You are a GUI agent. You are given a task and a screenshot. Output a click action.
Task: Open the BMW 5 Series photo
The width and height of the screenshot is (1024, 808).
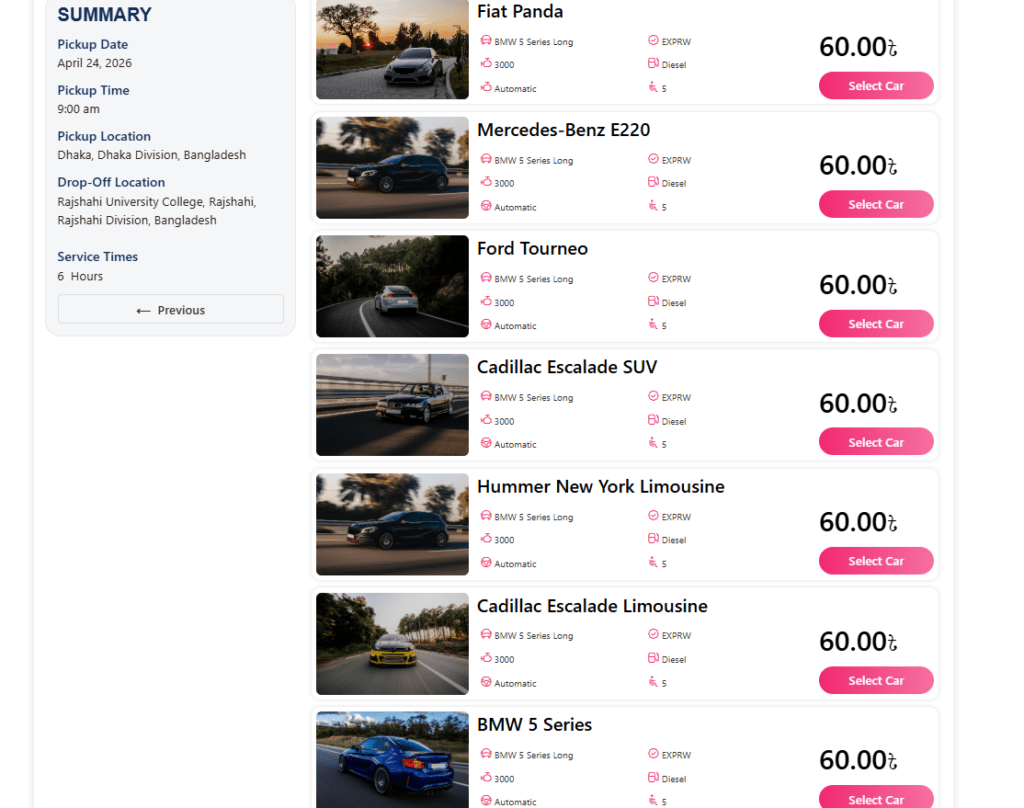(392, 760)
